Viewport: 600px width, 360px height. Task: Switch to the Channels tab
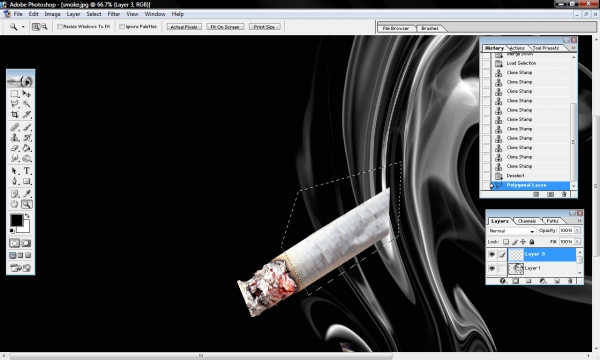[527, 221]
